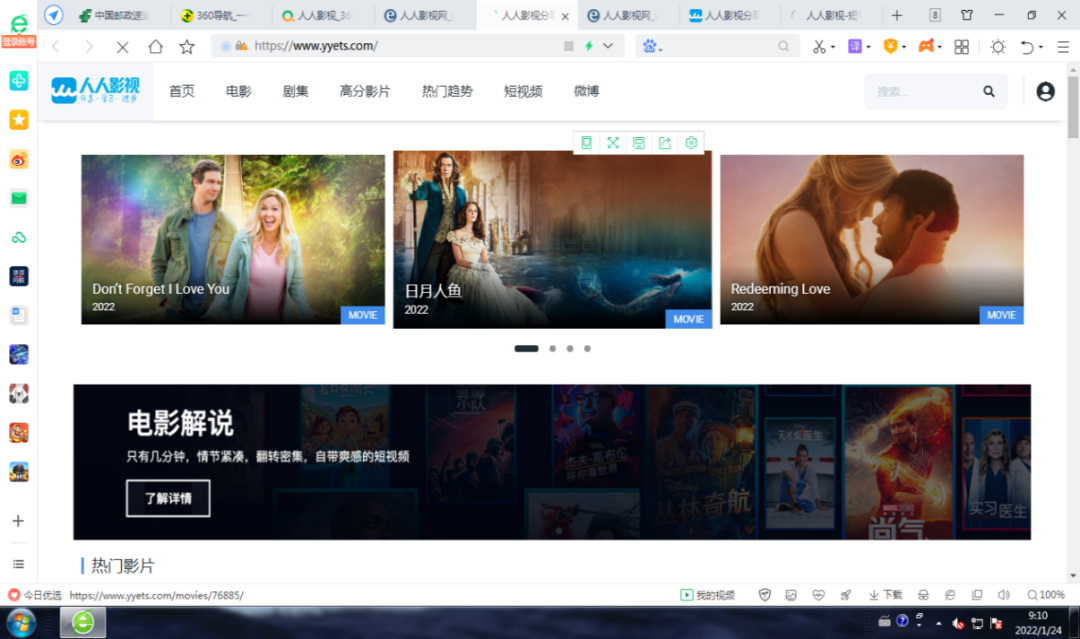Viewport: 1080px width, 639px height.
Task: Open the 剧集 navigation item
Action: tap(295, 91)
